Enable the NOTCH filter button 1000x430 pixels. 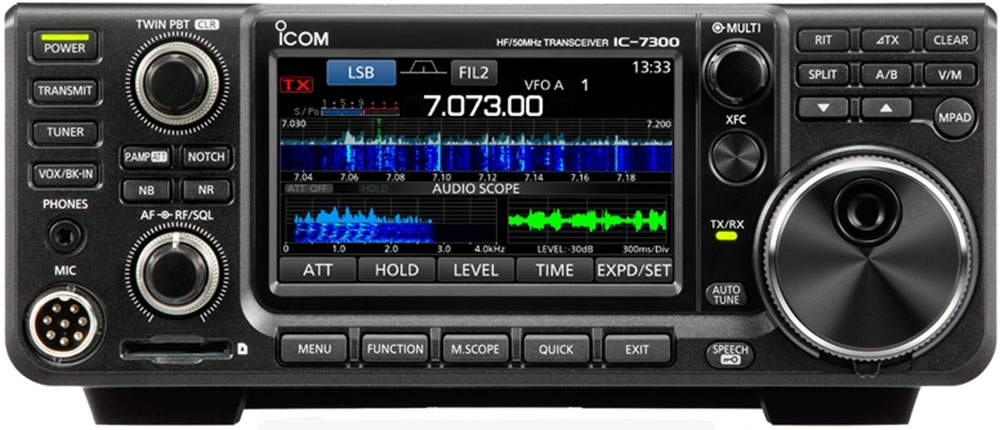206,157
